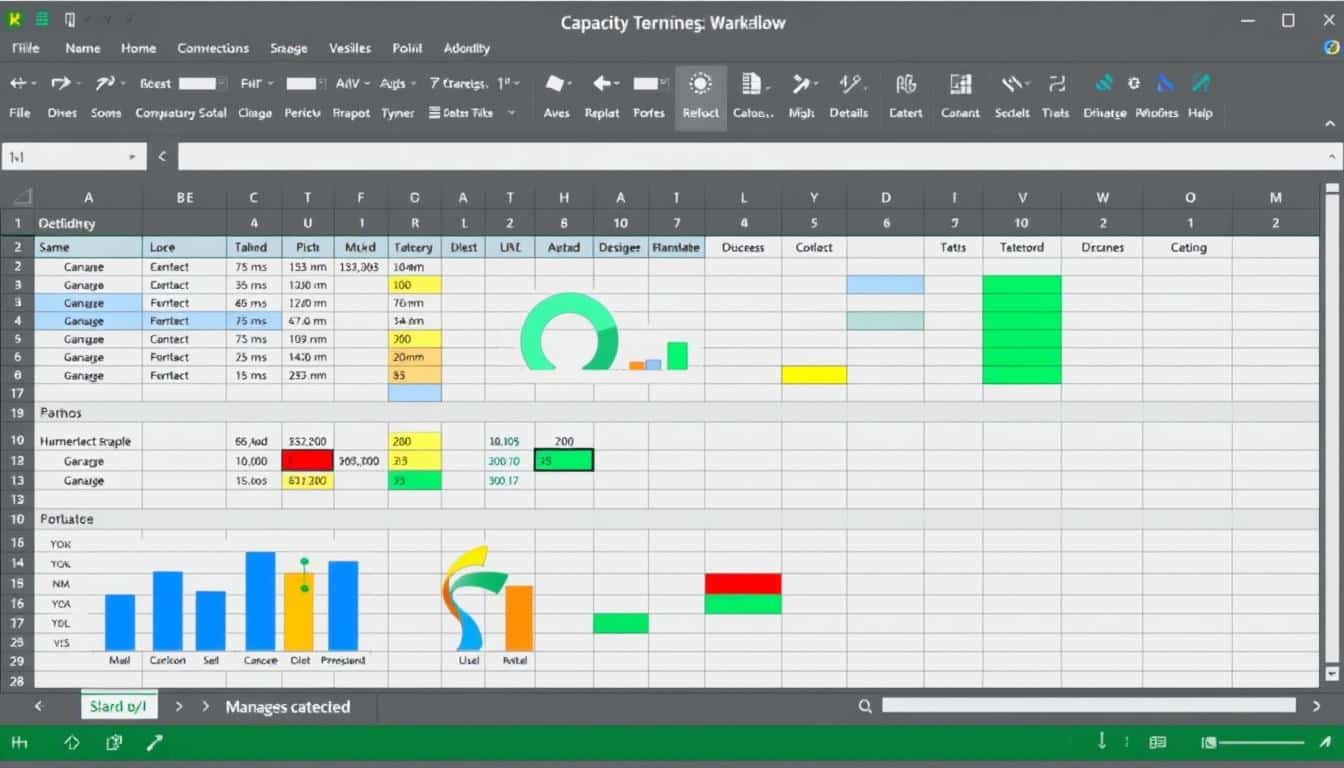
Task: Open the Home tab
Action: 138,48
